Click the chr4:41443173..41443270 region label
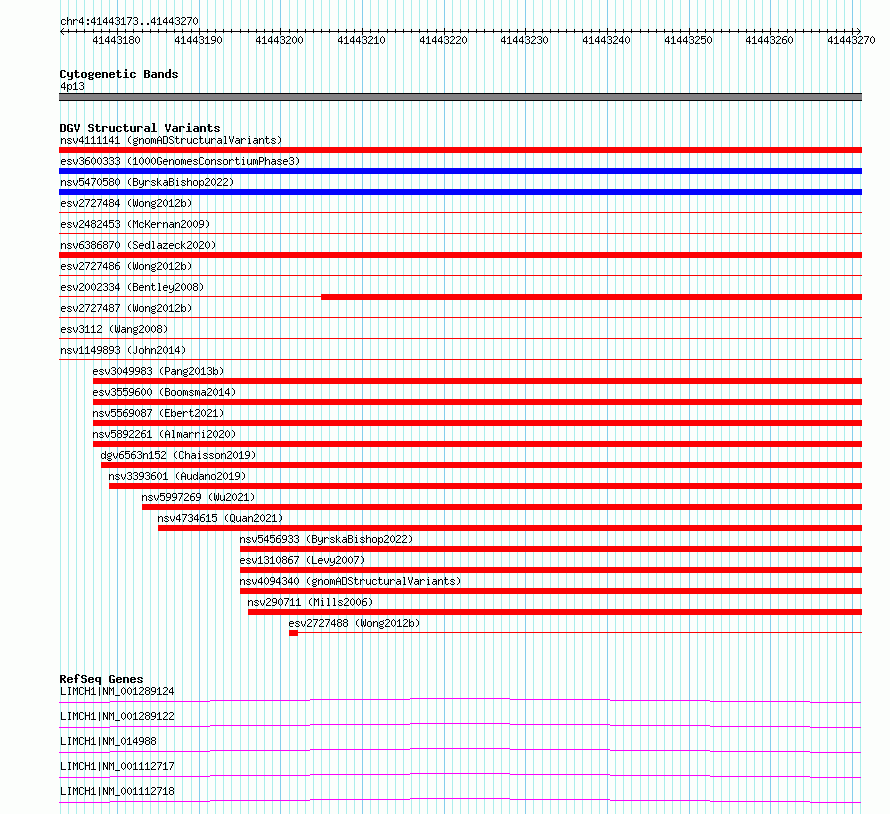Image resolution: width=890 pixels, height=814 pixels. coord(129,21)
